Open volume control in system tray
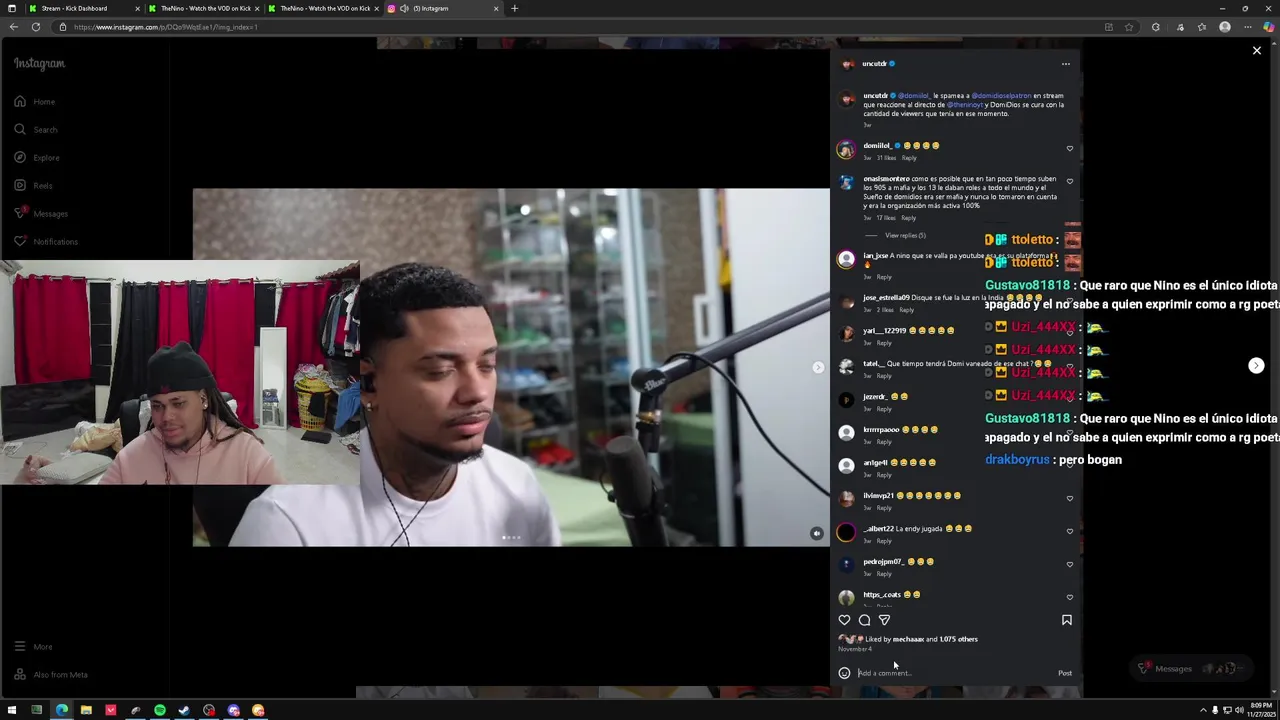 pyautogui.click(x=1238, y=710)
